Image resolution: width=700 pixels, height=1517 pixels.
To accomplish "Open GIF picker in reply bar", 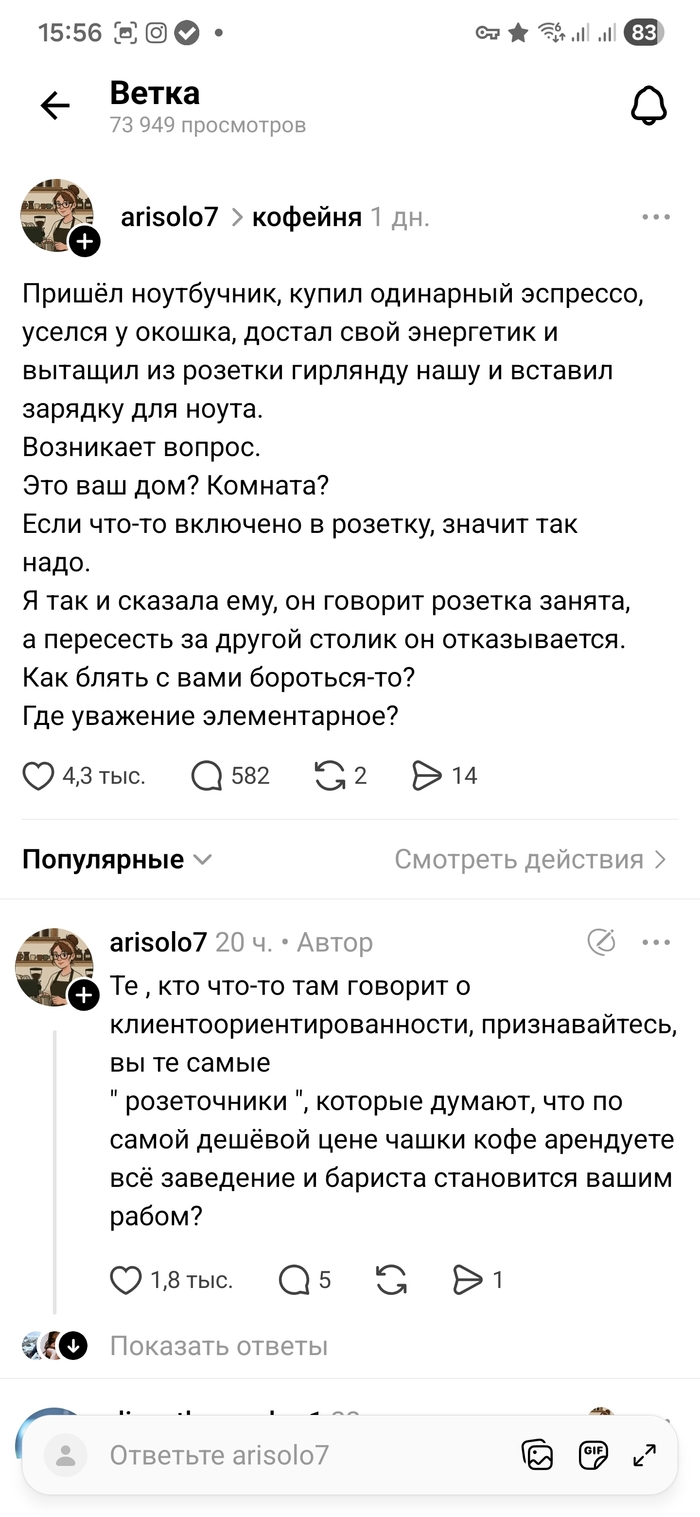I will [592, 1455].
